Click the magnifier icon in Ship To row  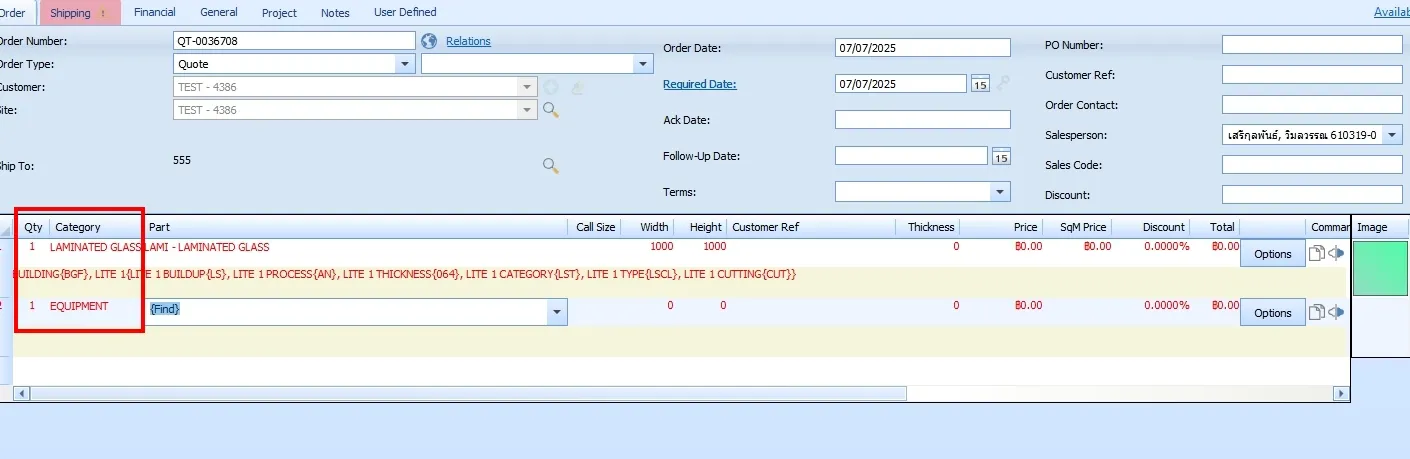(550, 165)
